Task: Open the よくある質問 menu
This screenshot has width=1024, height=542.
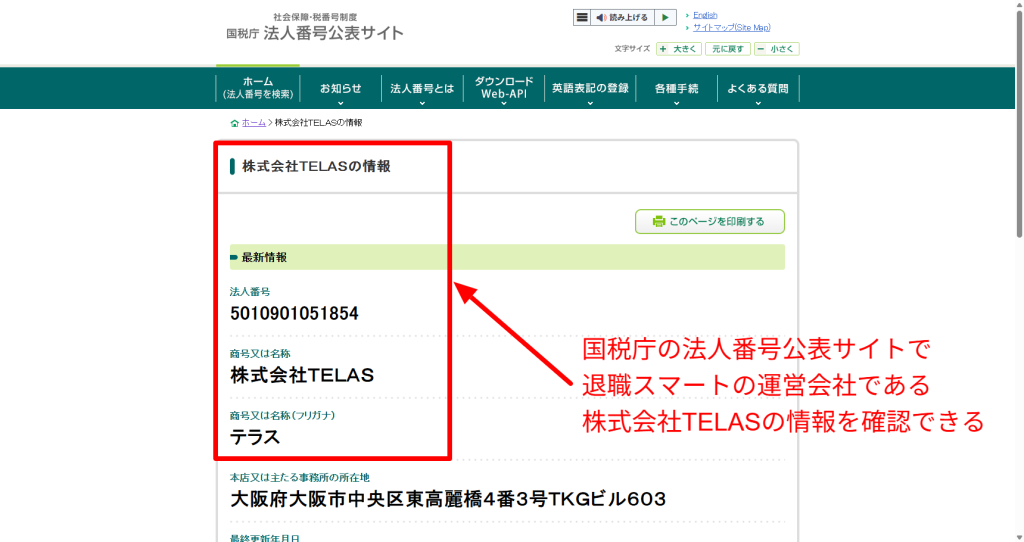Action: 758,88
